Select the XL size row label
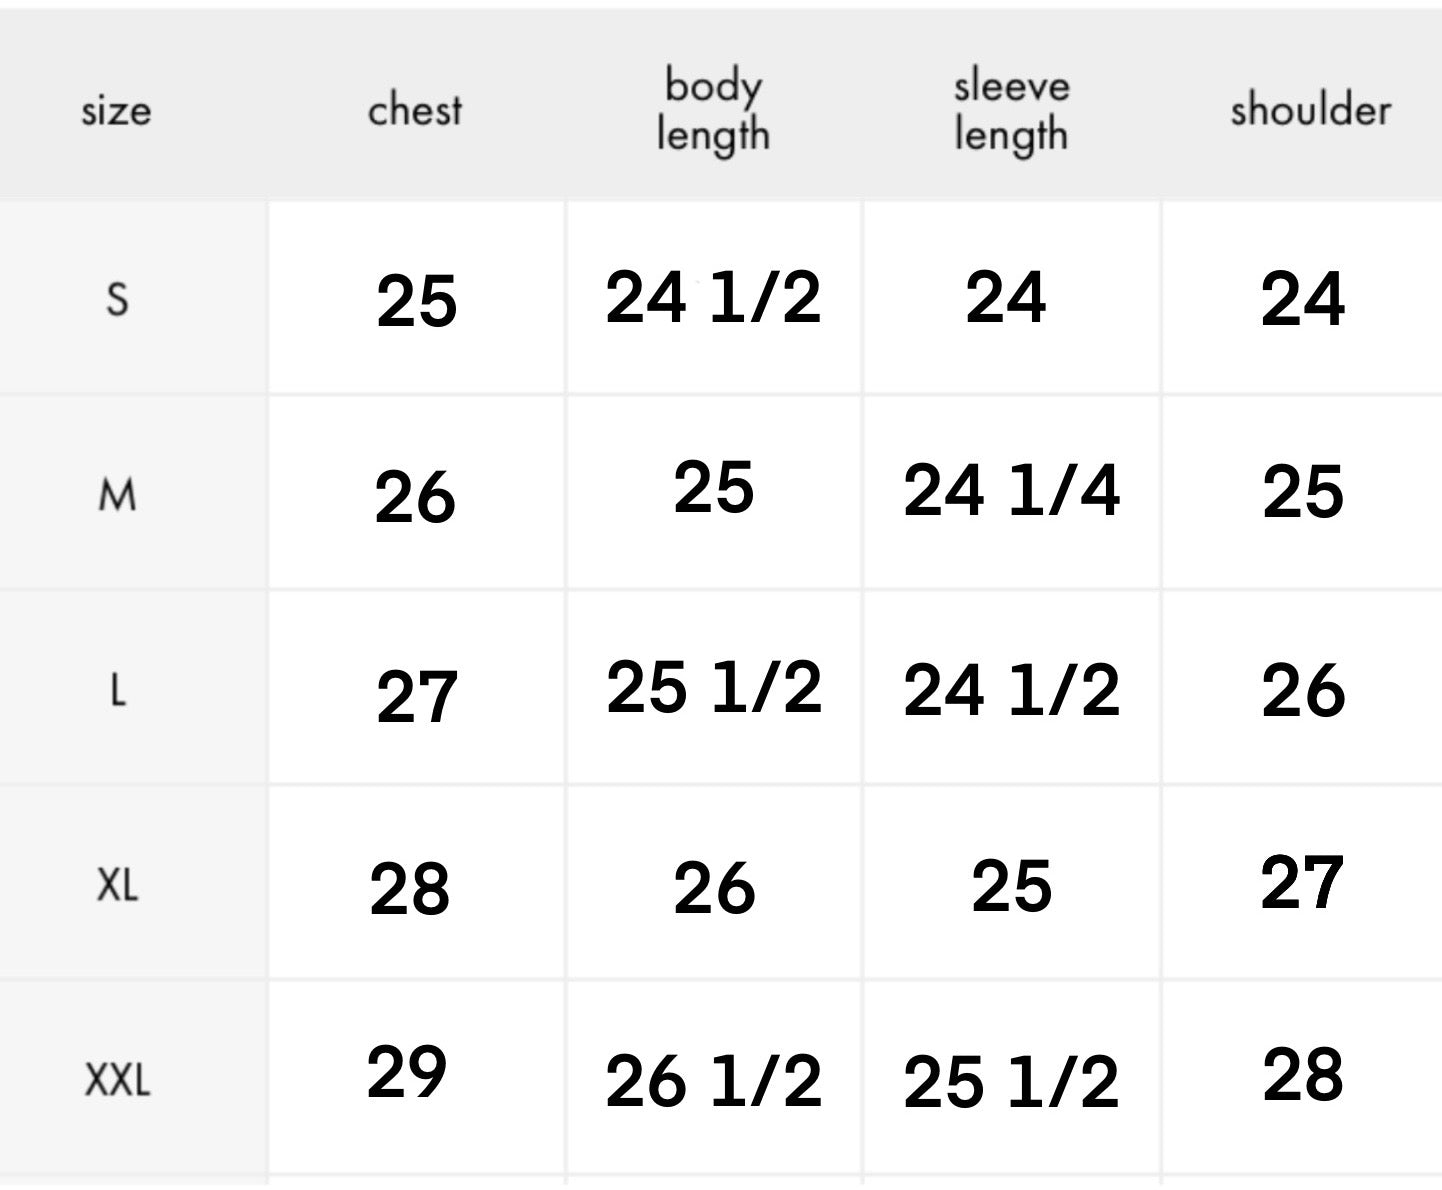The image size is (1442, 1190). click(x=117, y=885)
